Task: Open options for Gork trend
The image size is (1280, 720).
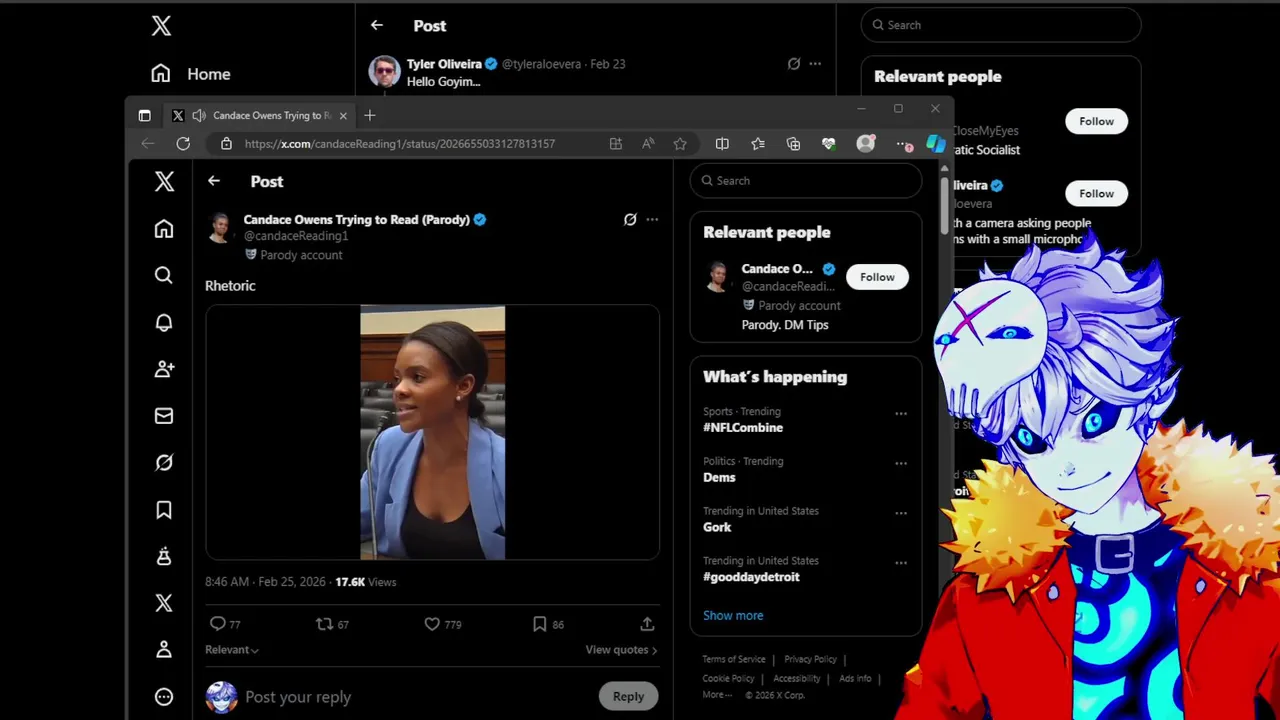Action: 901,513
